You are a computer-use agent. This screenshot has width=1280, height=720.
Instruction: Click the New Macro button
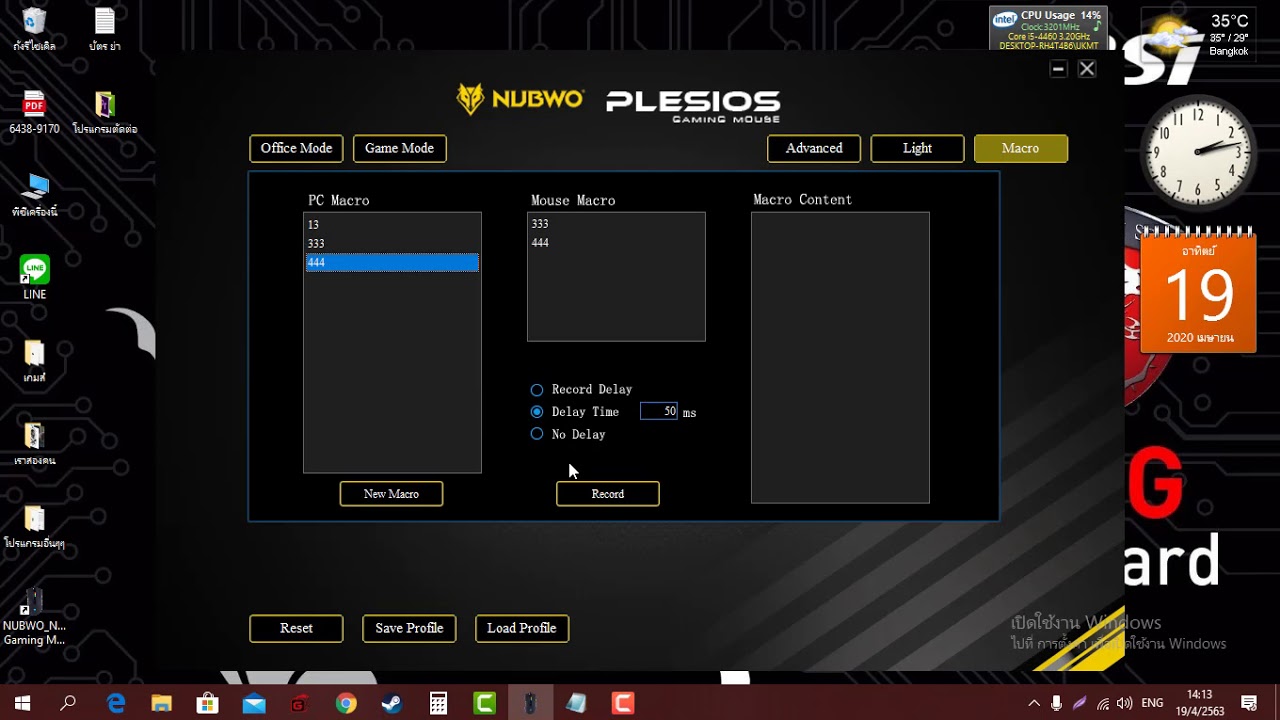click(391, 494)
